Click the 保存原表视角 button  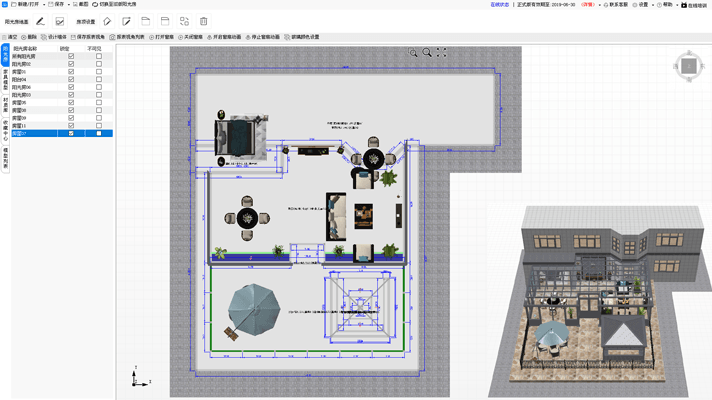(88, 37)
